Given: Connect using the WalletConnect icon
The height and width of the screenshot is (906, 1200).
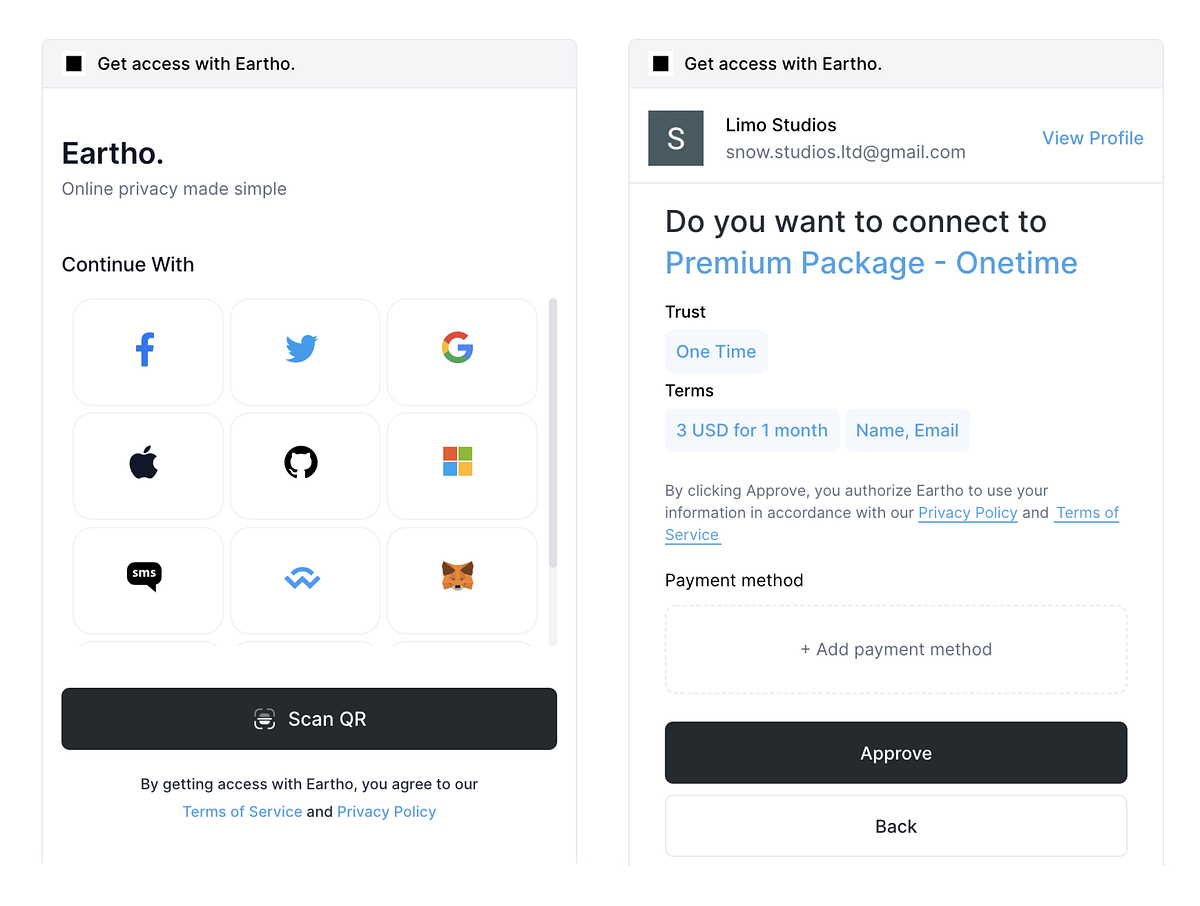Looking at the screenshot, I should tap(304, 578).
